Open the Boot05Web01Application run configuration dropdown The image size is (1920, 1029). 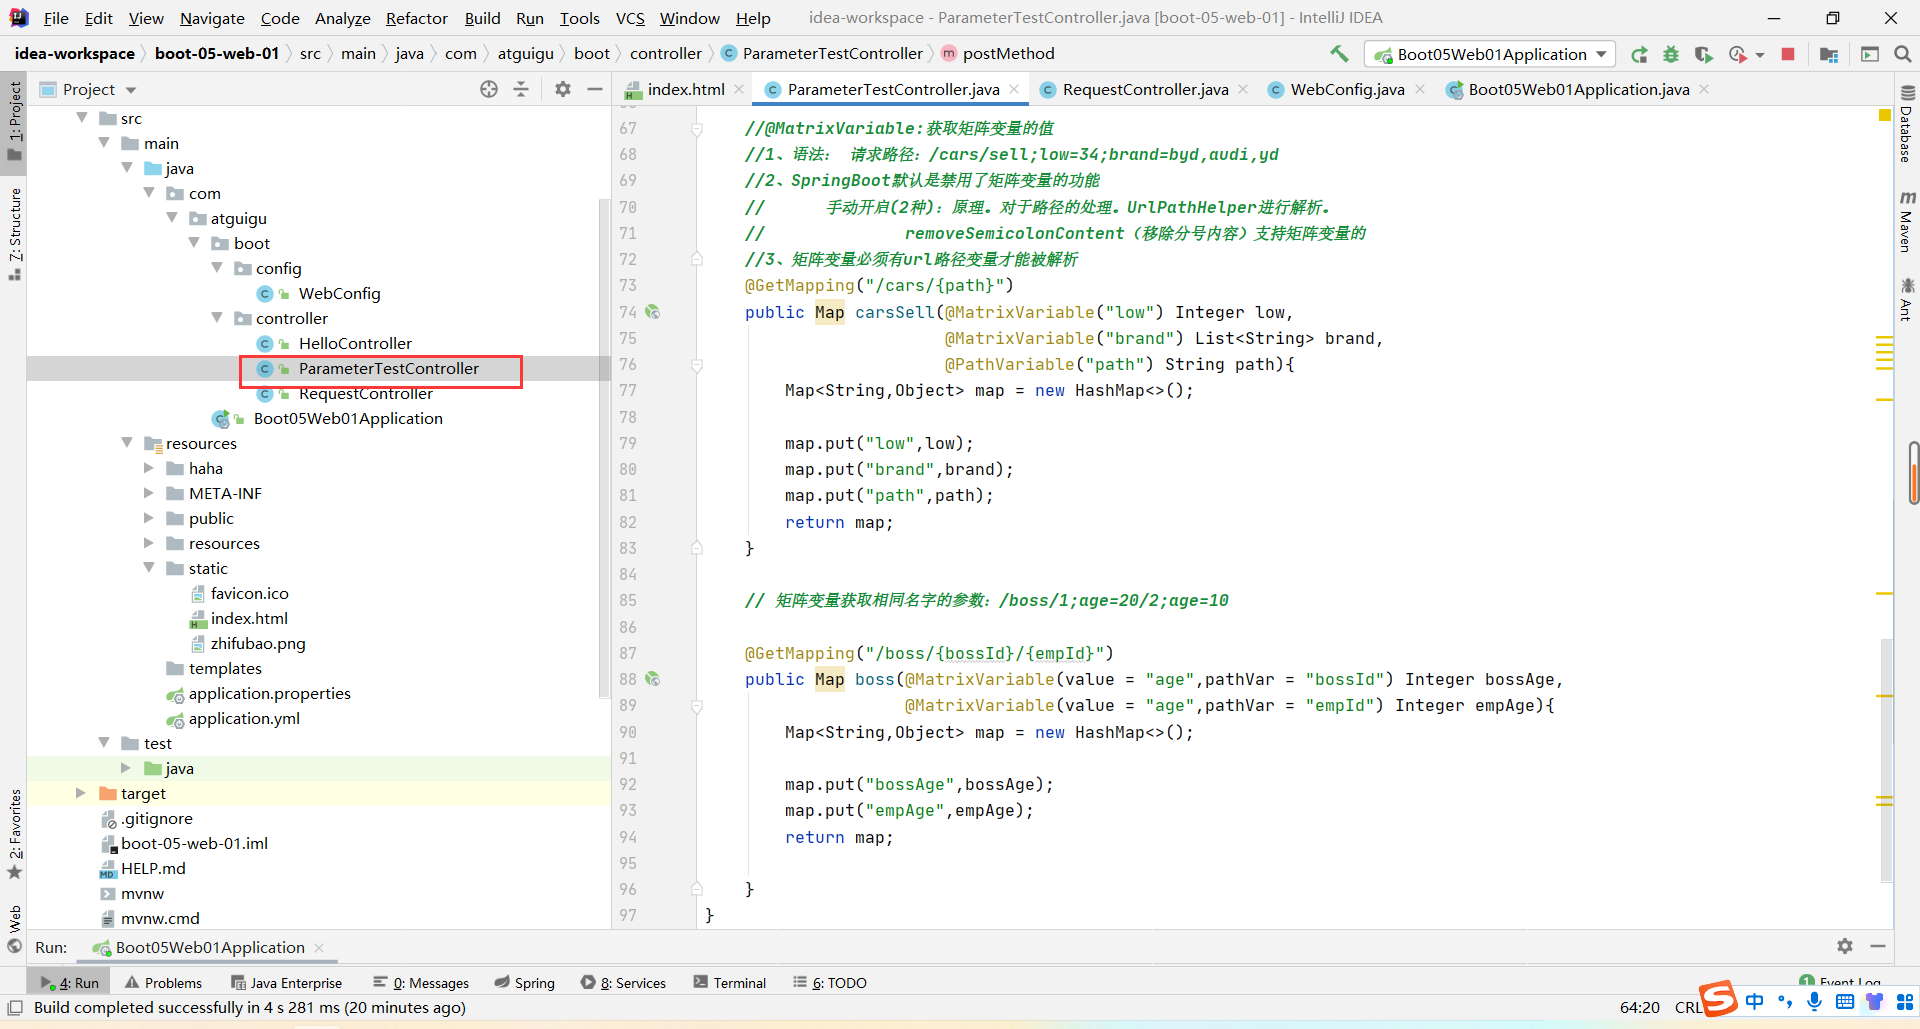pyautogui.click(x=1490, y=55)
